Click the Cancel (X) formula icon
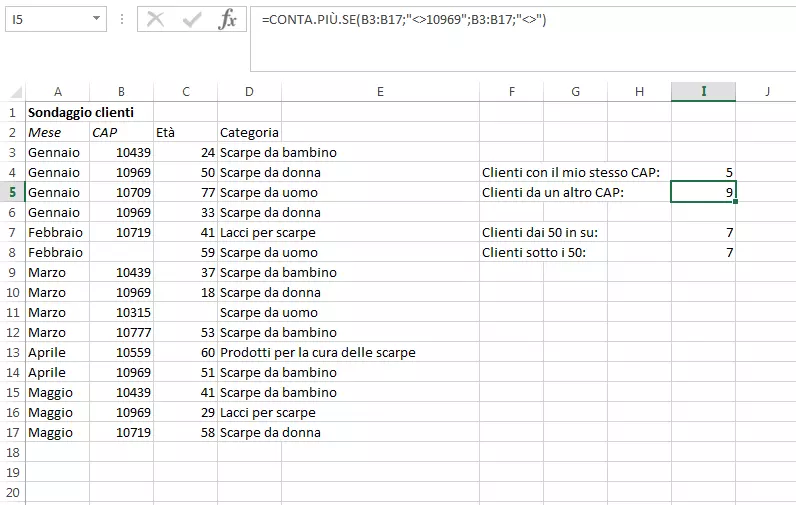The image size is (796, 505). tap(155, 19)
